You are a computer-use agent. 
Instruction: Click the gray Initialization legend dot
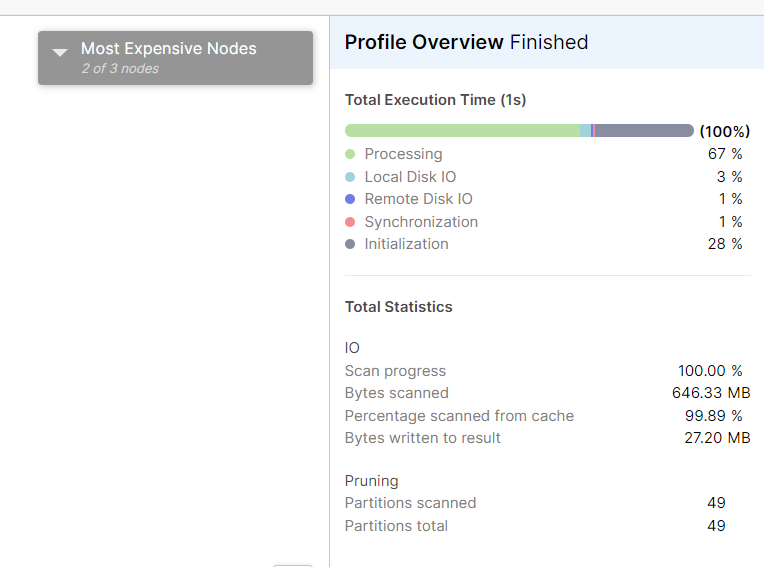coord(350,244)
